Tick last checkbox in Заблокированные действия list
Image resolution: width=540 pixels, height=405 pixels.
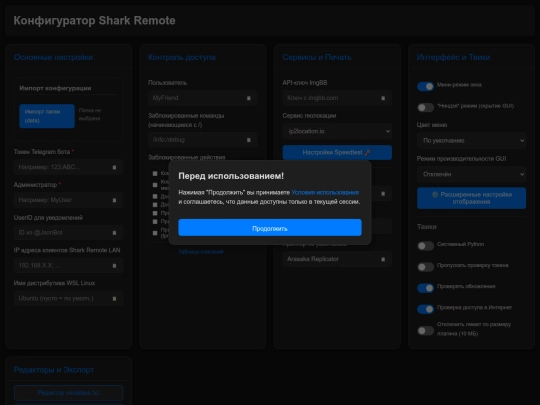[x=155, y=233]
